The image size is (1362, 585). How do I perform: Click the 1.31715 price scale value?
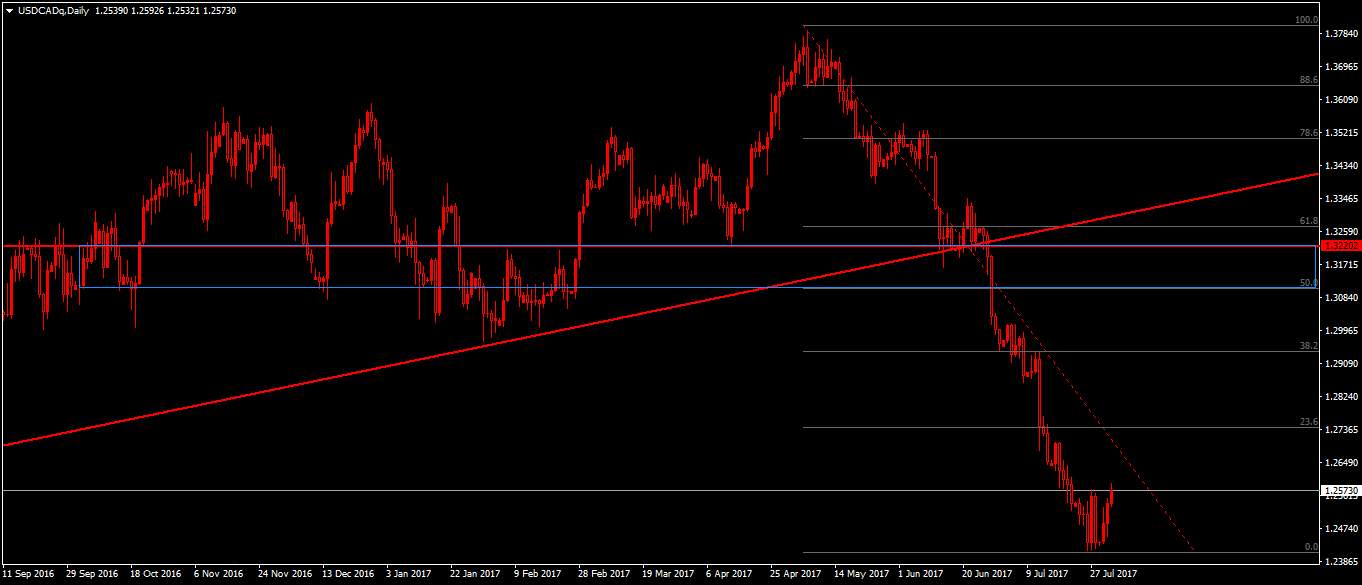pyautogui.click(x=1341, y=265)
